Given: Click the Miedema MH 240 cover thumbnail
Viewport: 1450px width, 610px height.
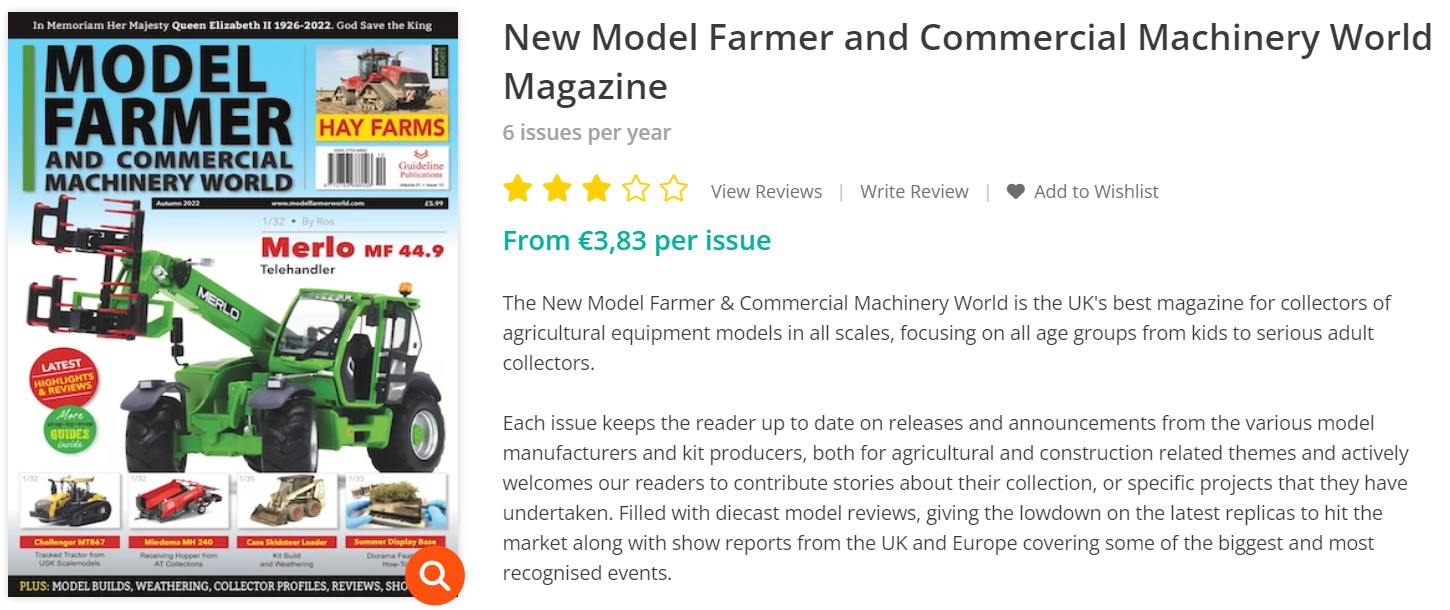Looking at the screenshot, I should [x=178, y=505].
